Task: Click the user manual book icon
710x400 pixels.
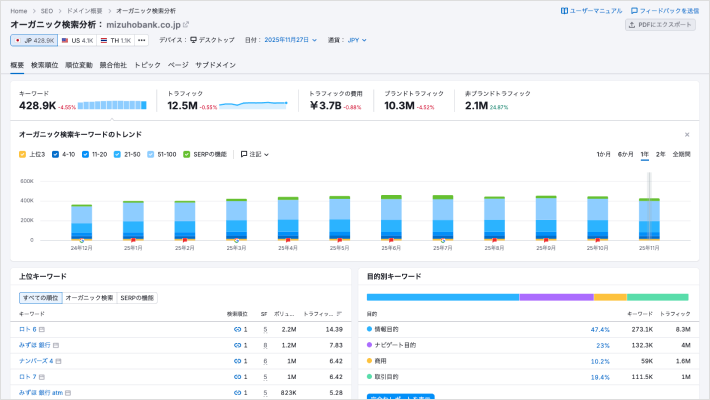Action: (564, 10)
